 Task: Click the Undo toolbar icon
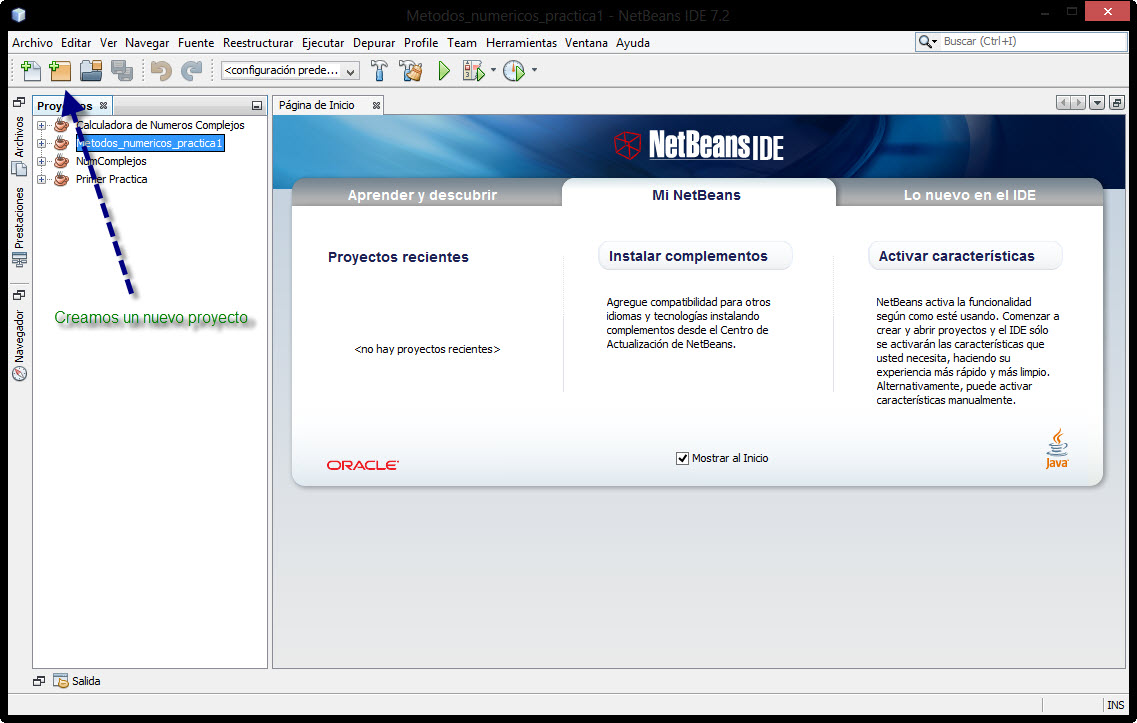click(161, 70)
